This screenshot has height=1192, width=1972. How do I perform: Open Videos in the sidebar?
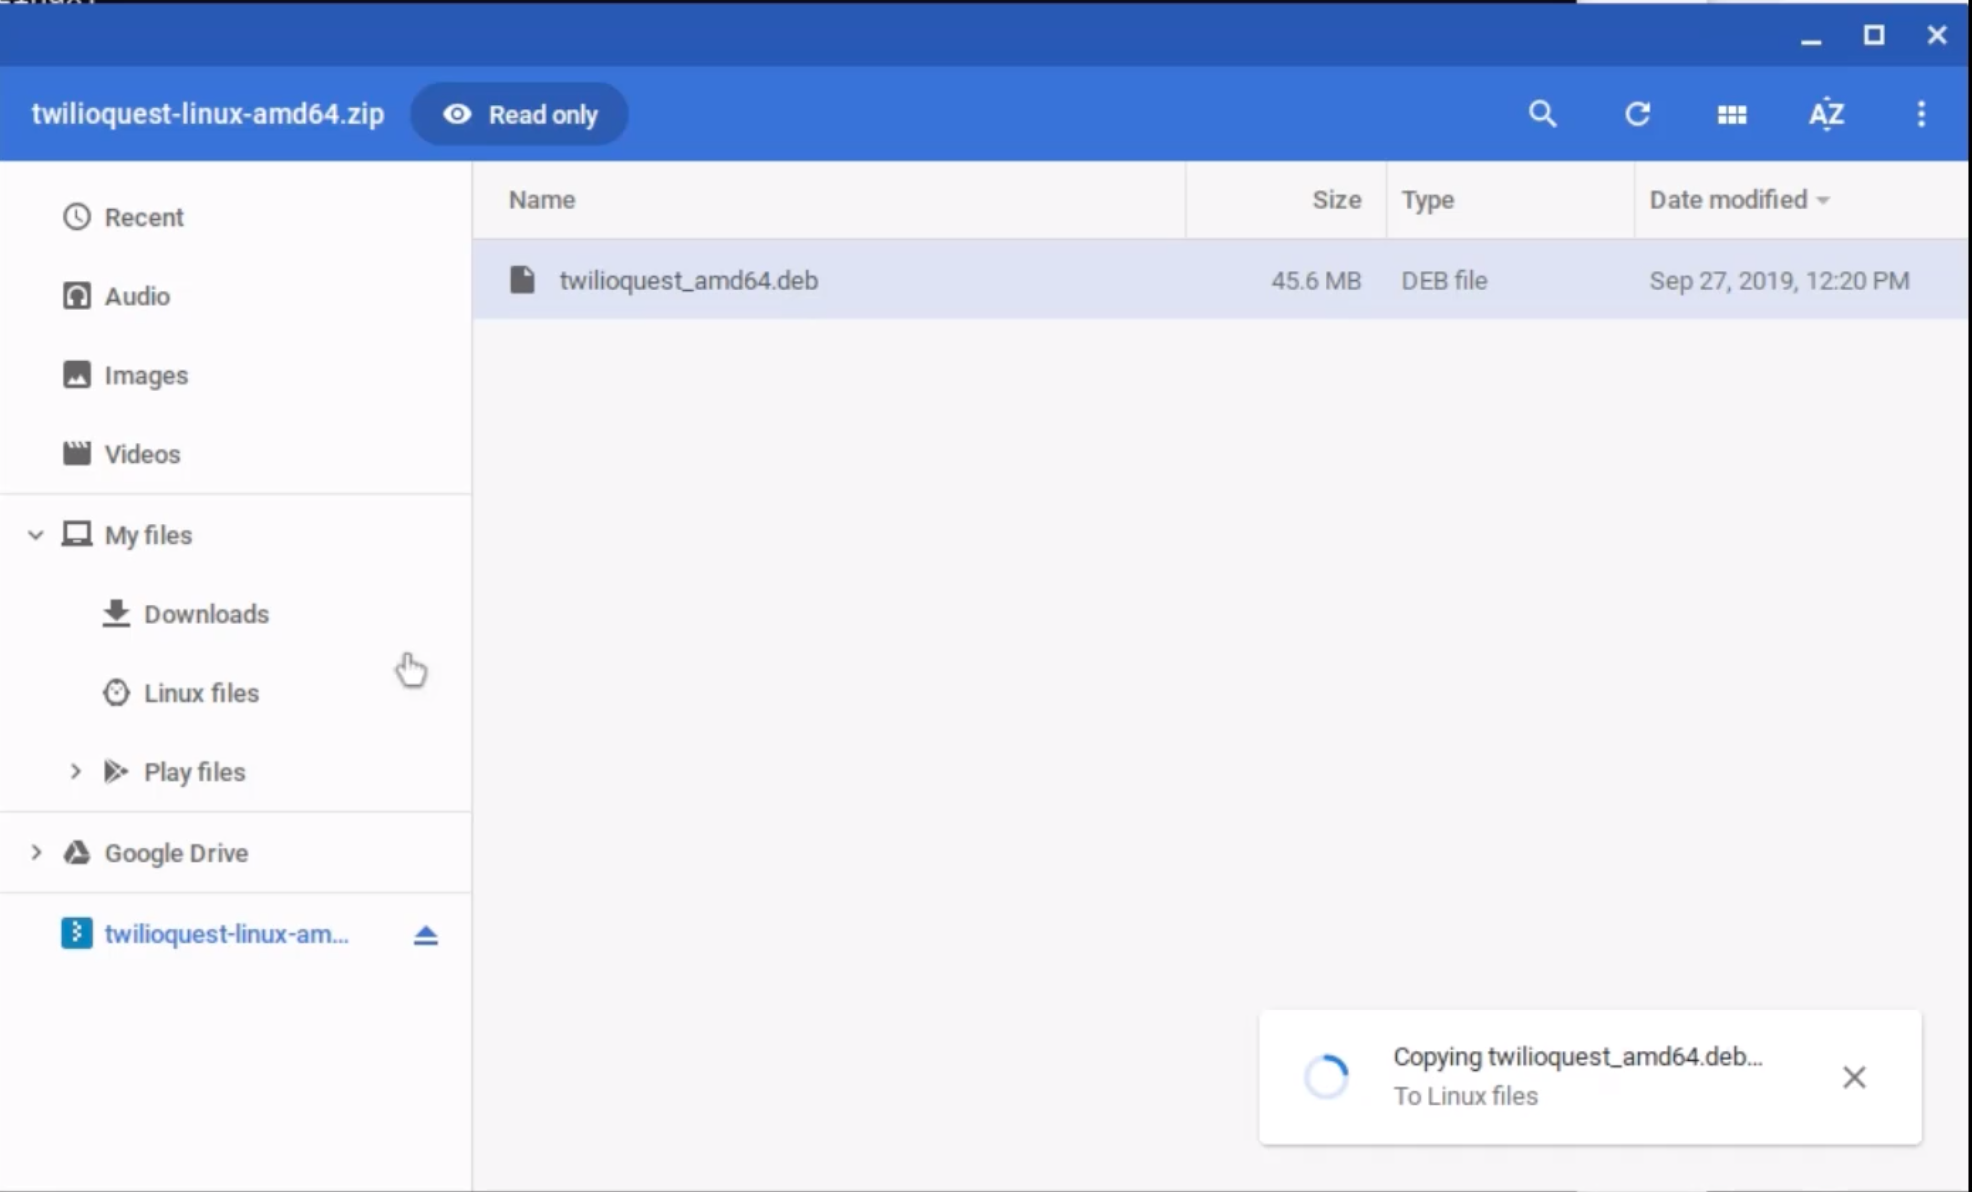pyautogui.click(x=142, y=454)
